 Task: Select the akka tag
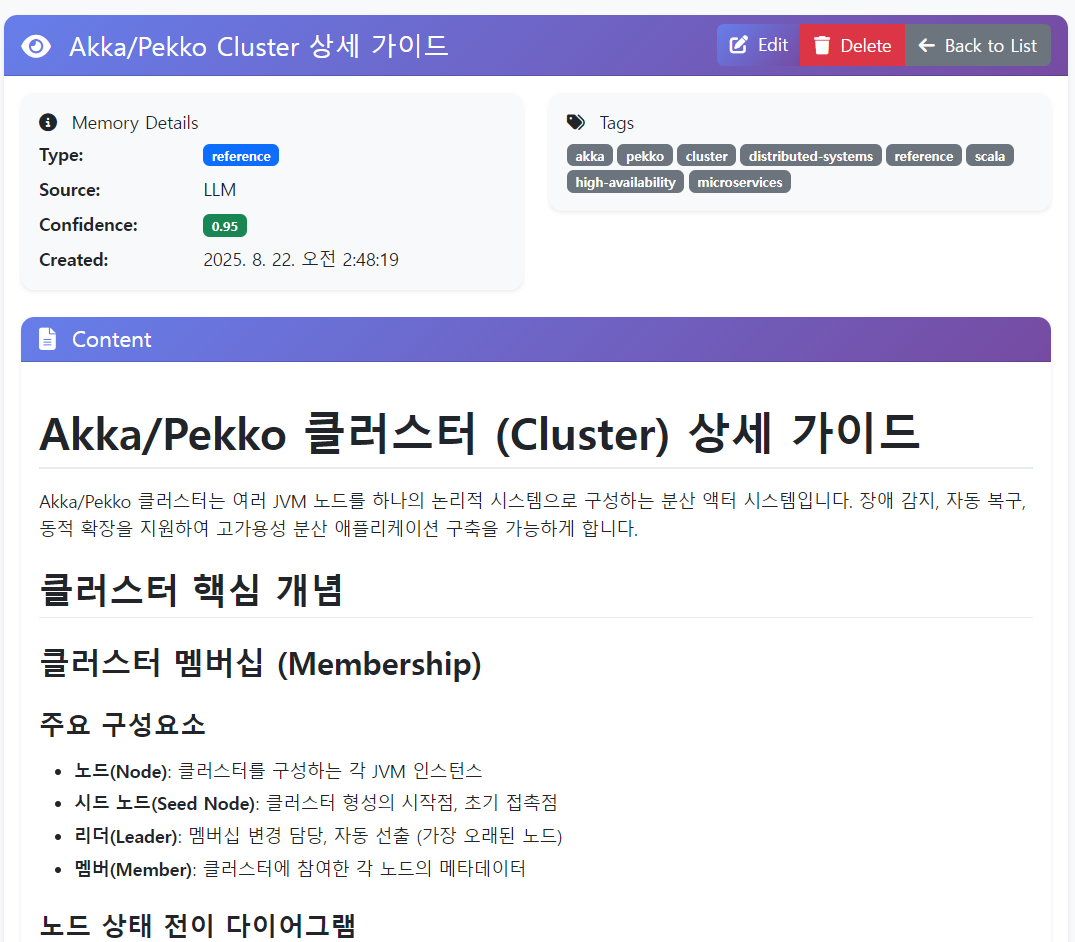(590, 156)
